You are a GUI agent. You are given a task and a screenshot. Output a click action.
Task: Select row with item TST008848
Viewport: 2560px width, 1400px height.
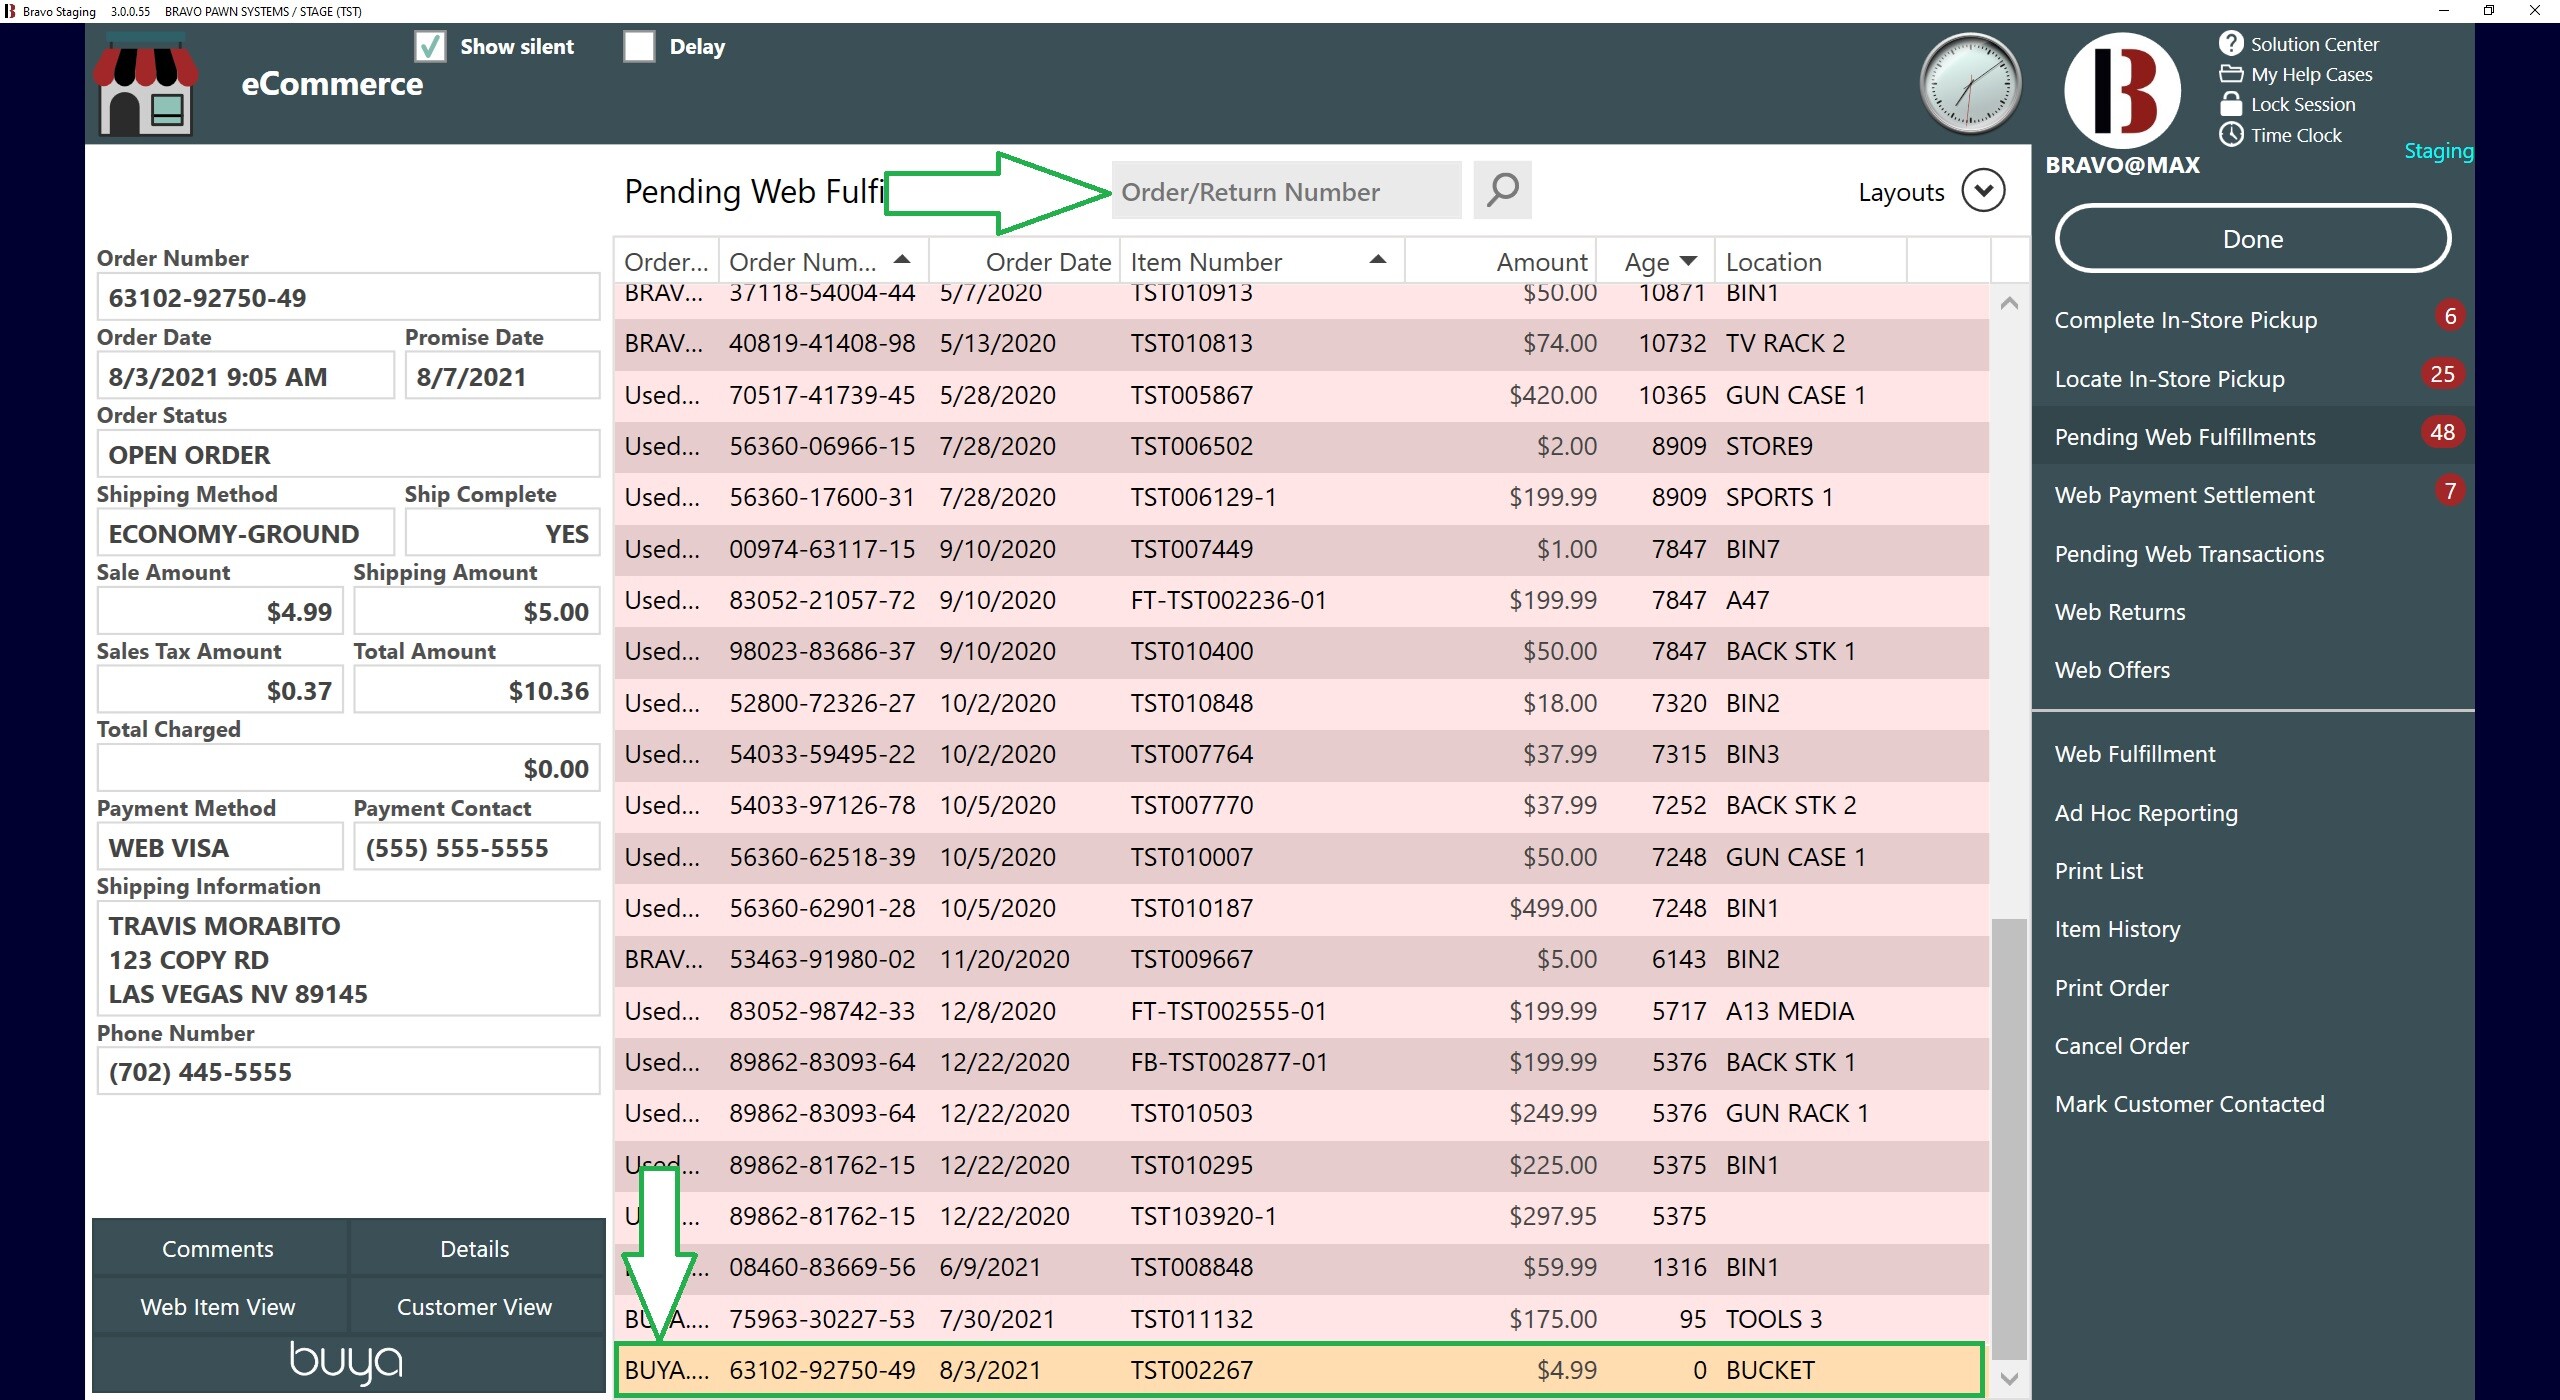1300,1267
